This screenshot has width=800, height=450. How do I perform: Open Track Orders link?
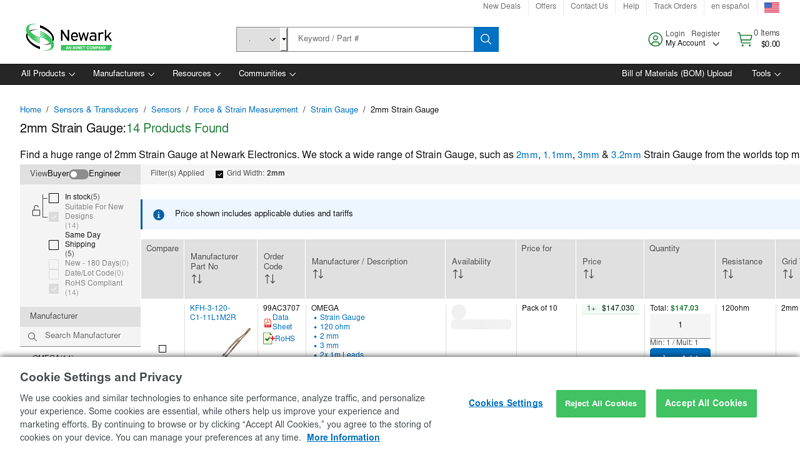675,6
